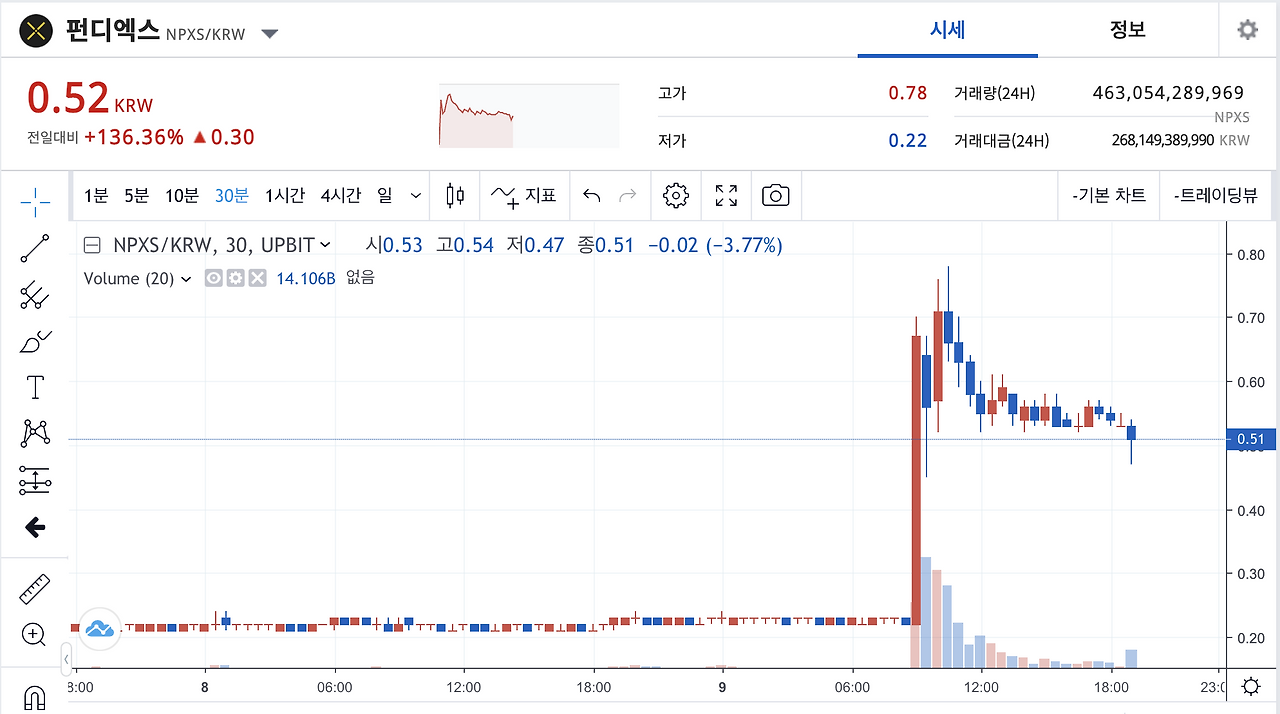Open candlestick chart style selector
The height and width of the screenshot is (714, 1280).
[455, 195]
